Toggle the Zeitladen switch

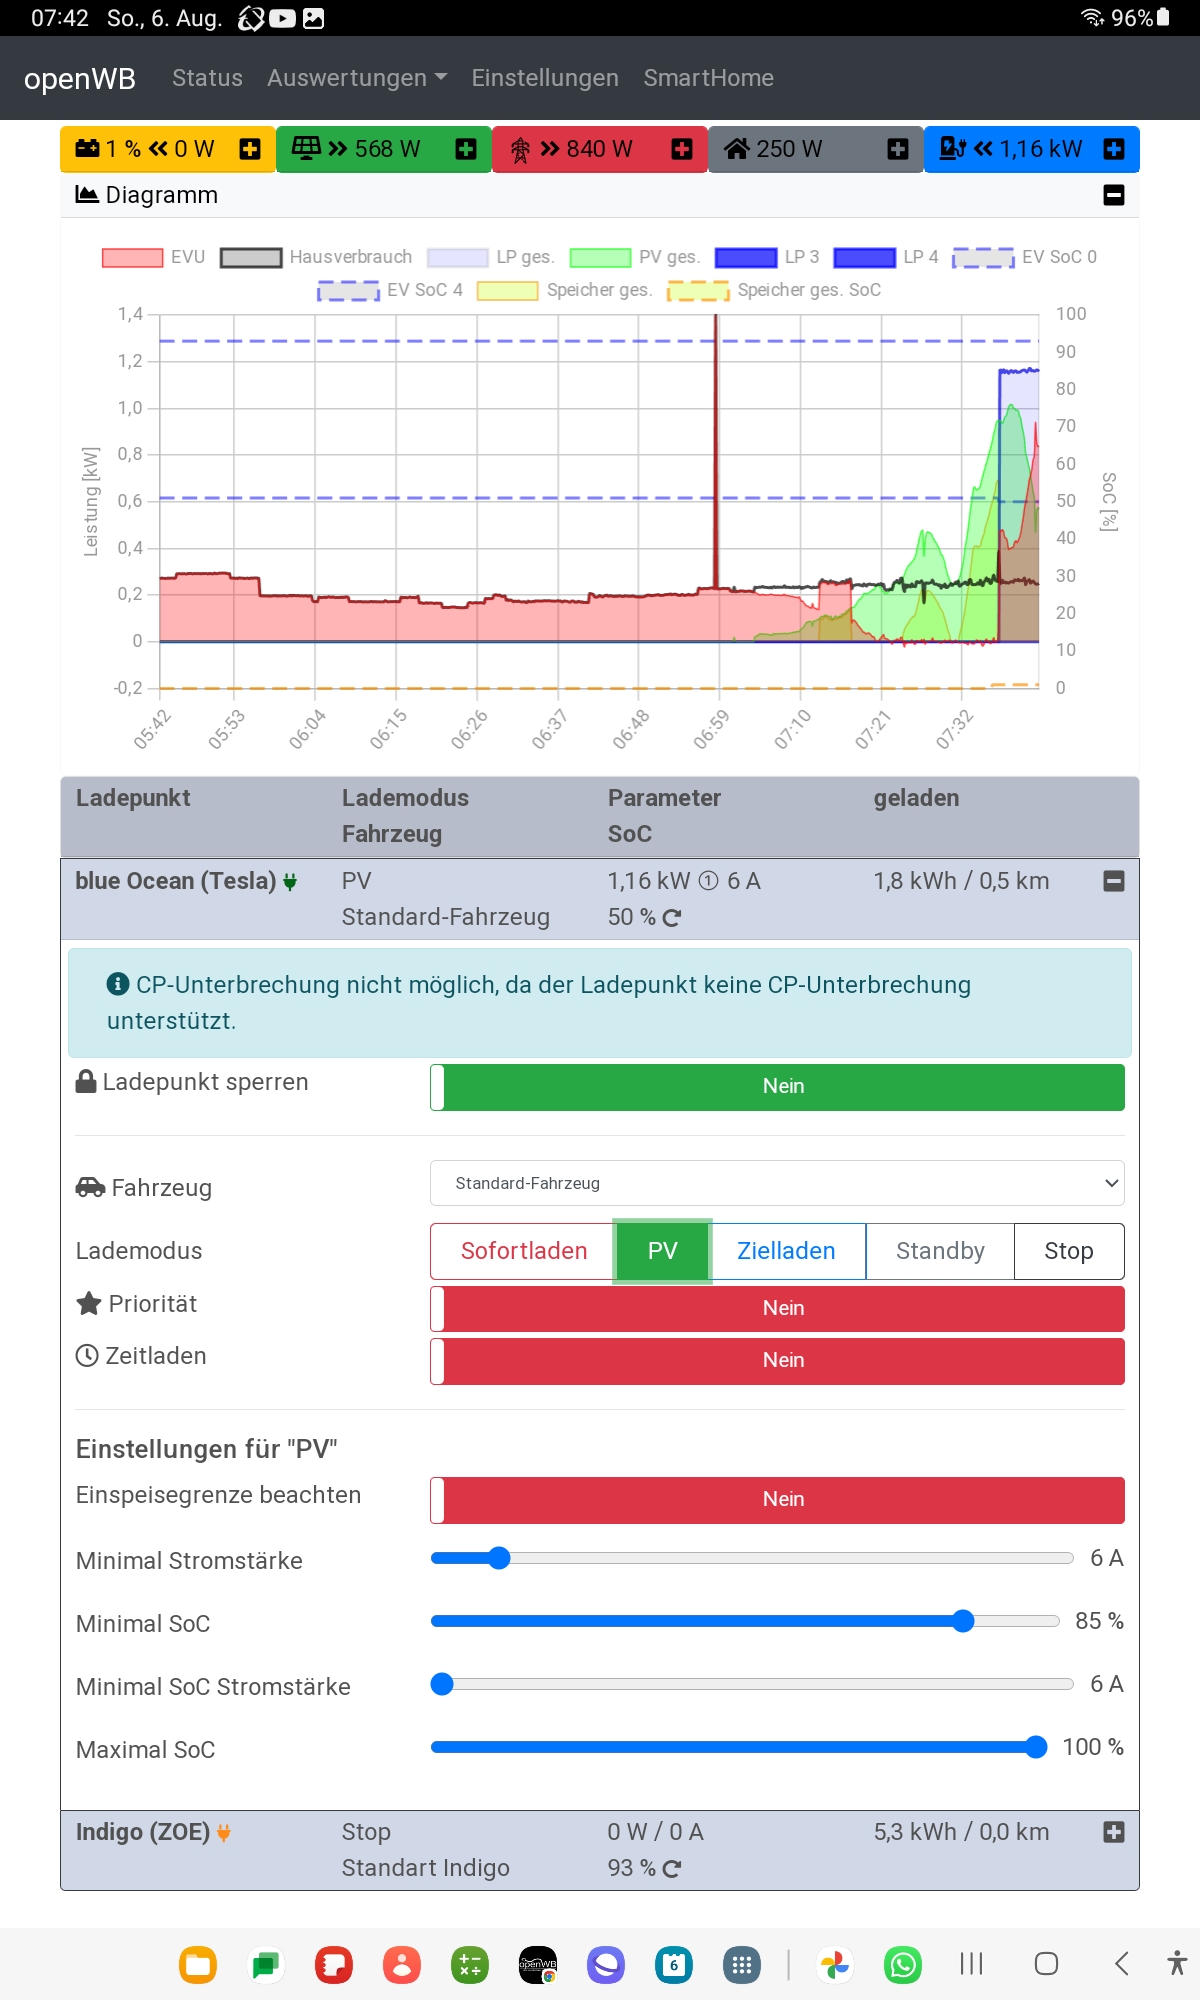pyautogui.click(x=777, y=1361)
